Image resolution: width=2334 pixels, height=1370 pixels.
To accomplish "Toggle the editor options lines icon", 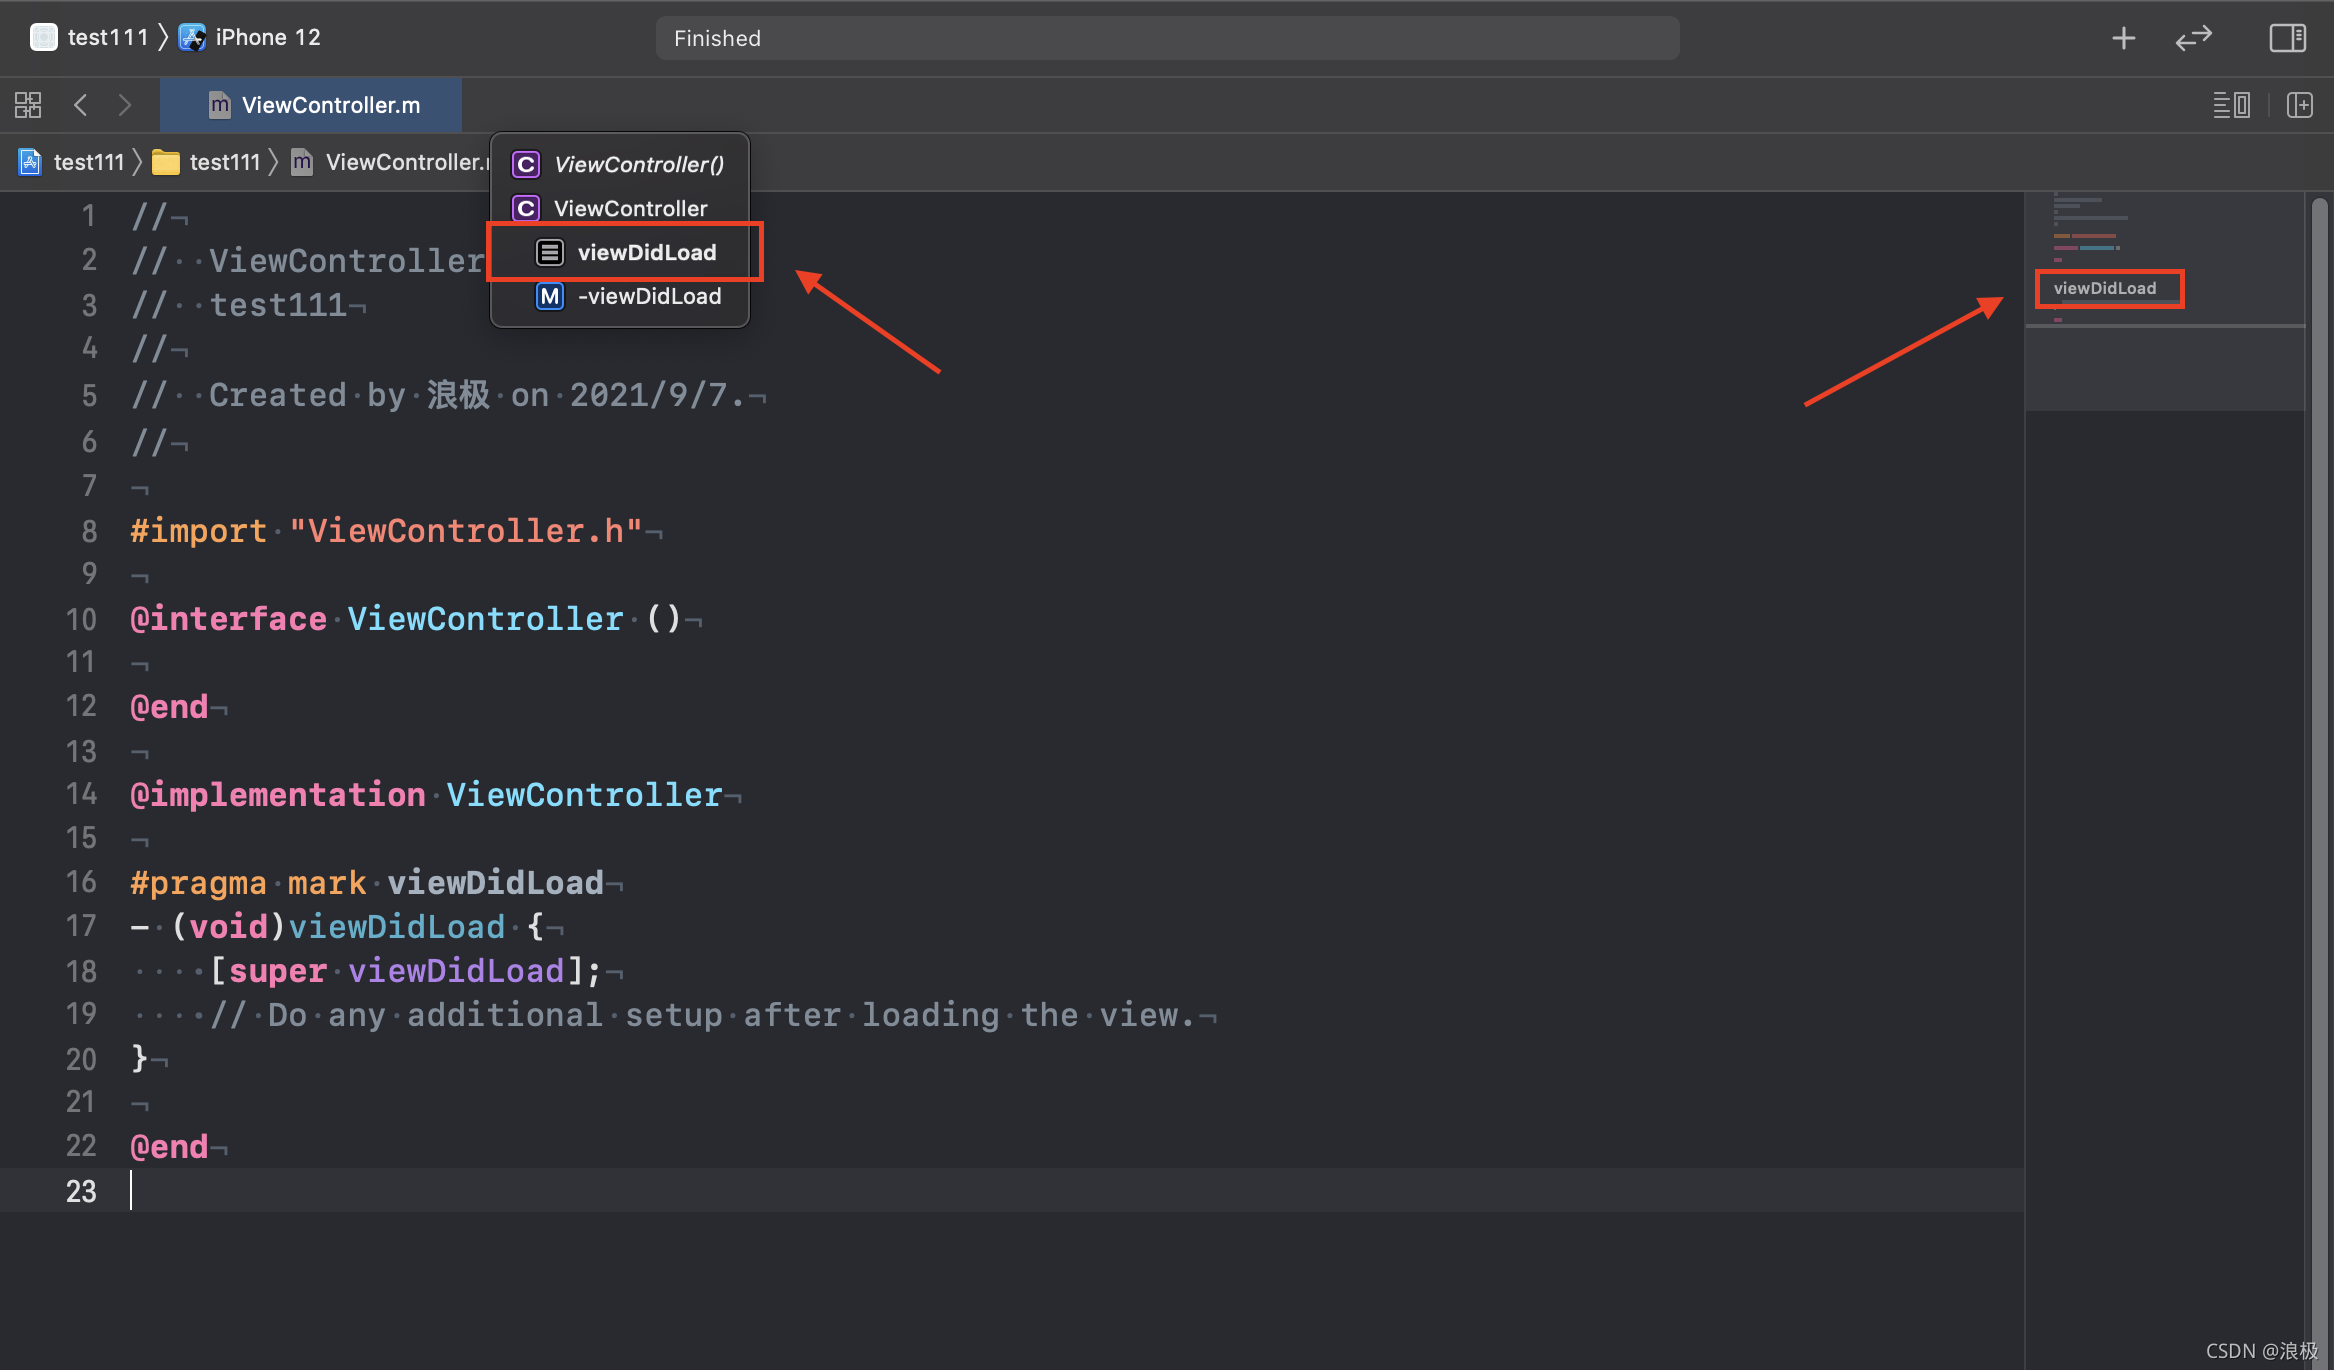I will 2231,105.
